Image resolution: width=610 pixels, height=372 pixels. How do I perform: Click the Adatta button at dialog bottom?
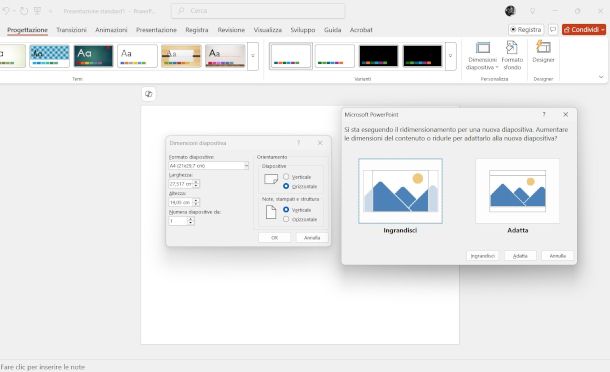(x=520, y=256)
